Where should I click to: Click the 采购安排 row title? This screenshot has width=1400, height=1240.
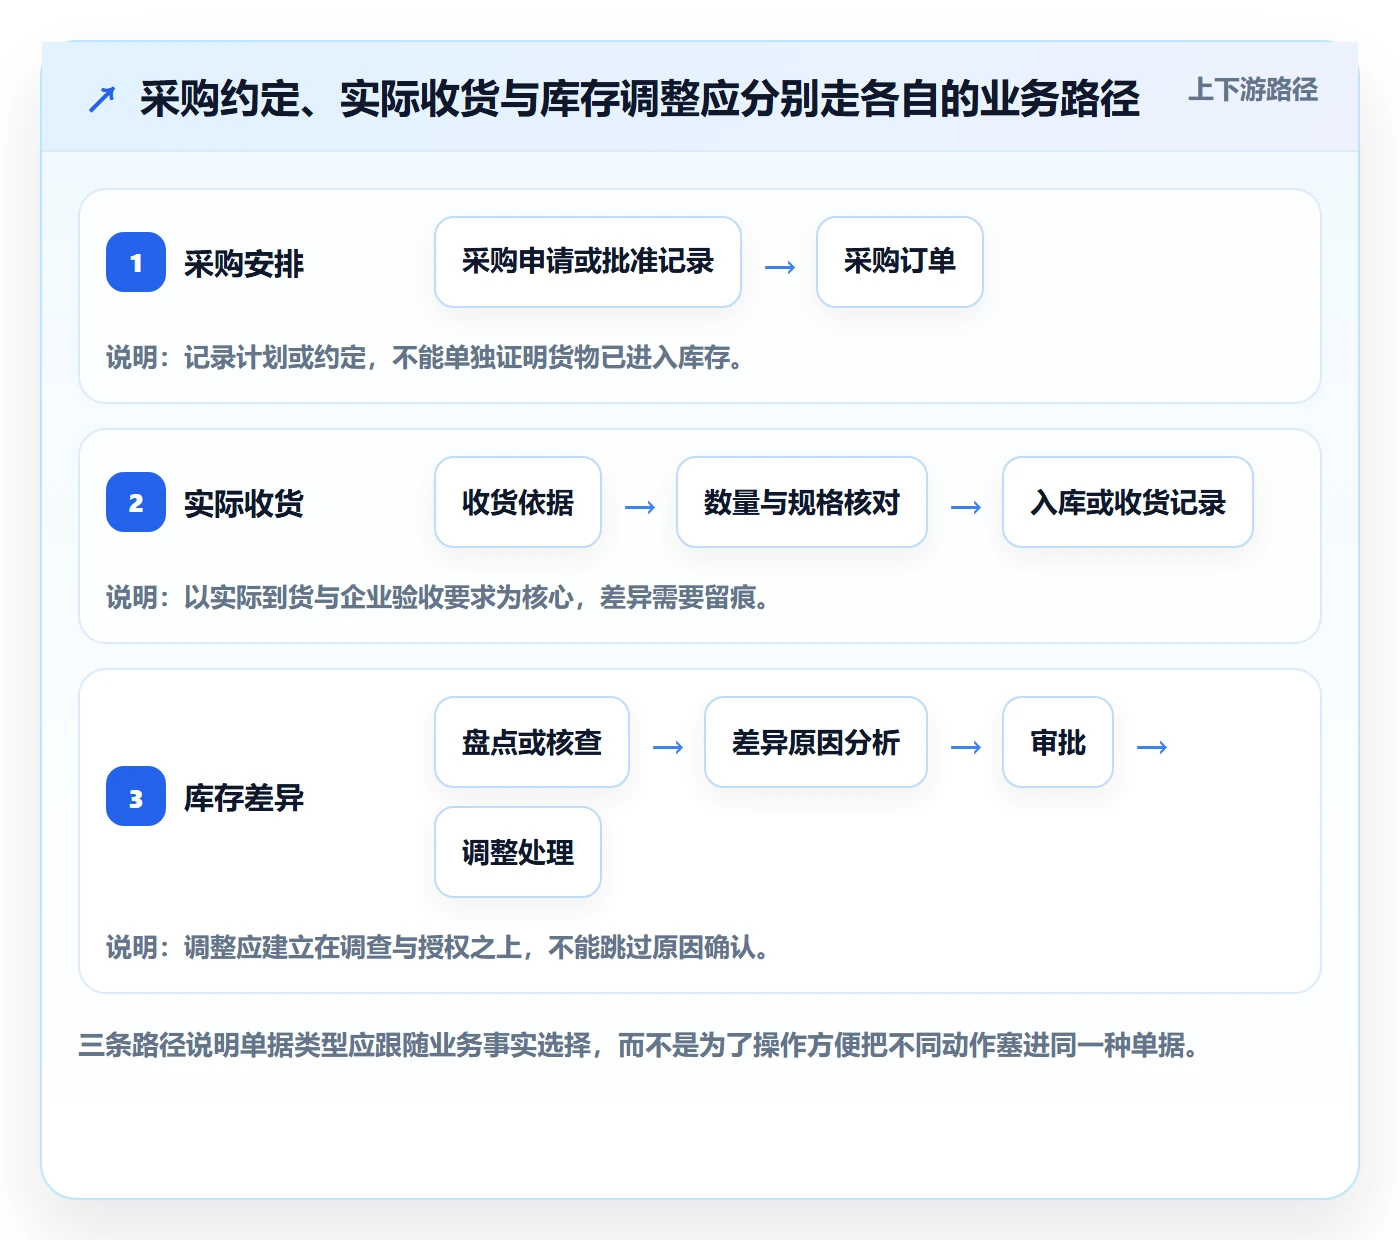(x=244, y=264)
